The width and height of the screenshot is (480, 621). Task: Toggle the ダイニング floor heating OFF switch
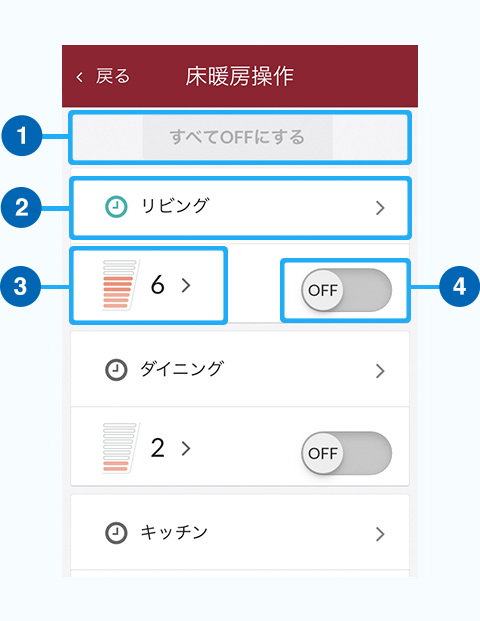pos(347,453)
